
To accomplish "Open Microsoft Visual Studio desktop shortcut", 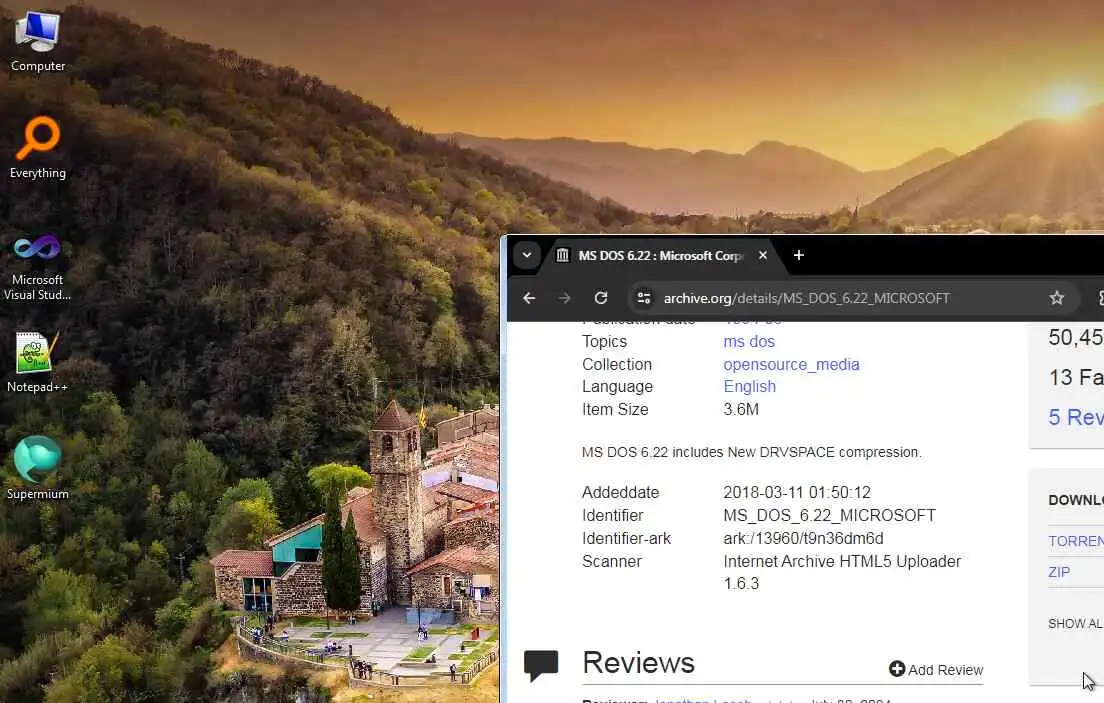I will click(37, 266).
